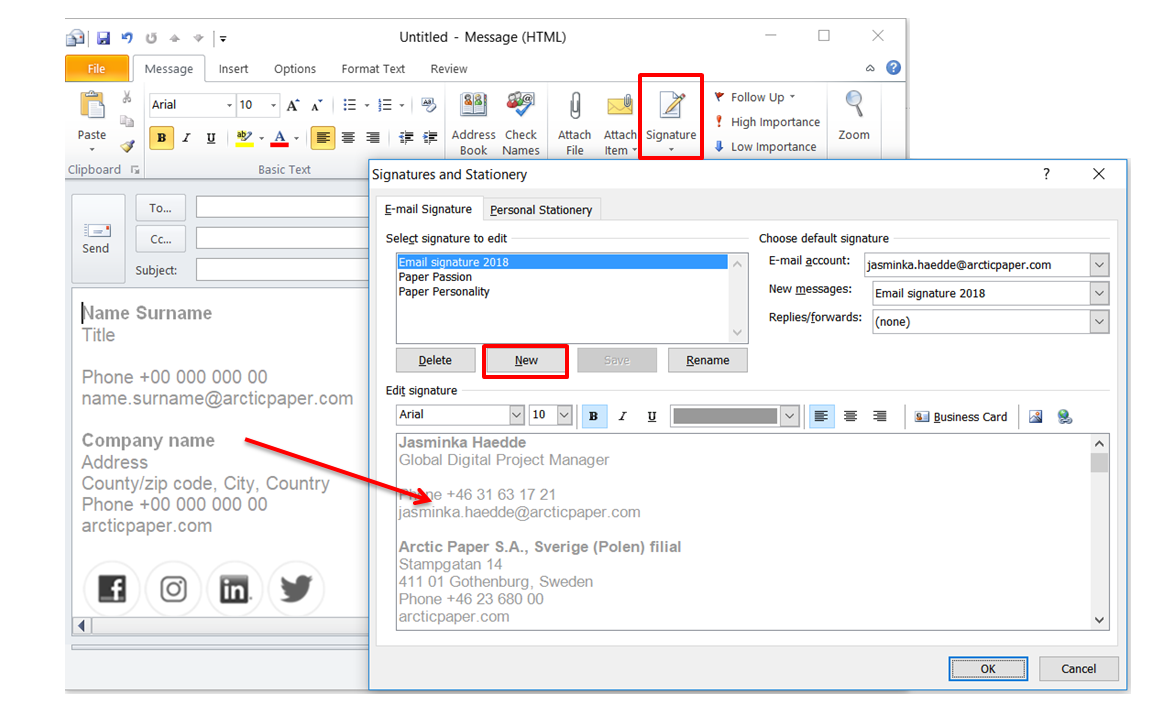Click the Grow Font icon in ribbon
Image resolution: width=1175 pixels, height=713 pixels.
tap(293, 105)
